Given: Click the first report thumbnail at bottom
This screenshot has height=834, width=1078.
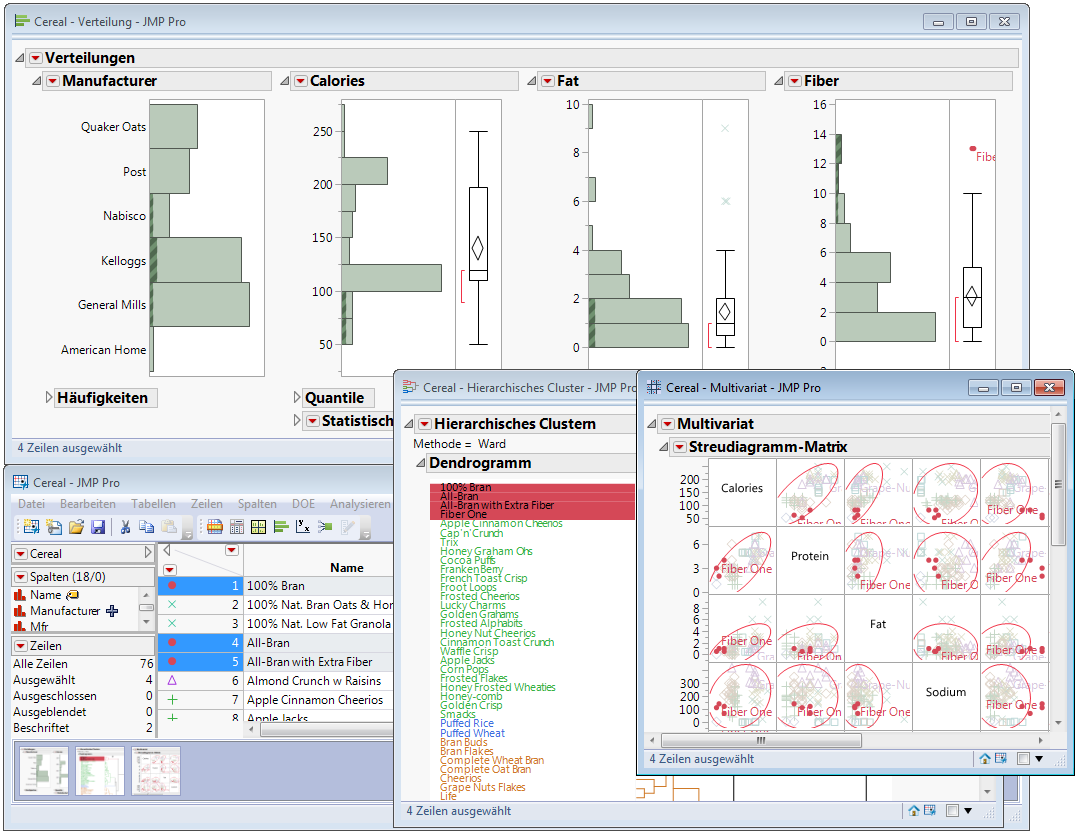Looking at the screenshot, I should (x=44, y=771).
